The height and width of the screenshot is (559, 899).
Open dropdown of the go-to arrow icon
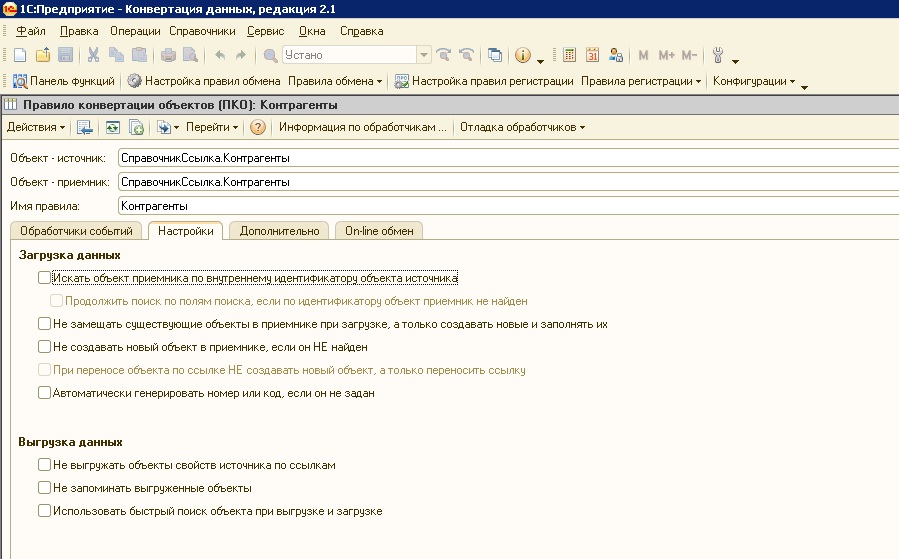[x=176, y=127]
